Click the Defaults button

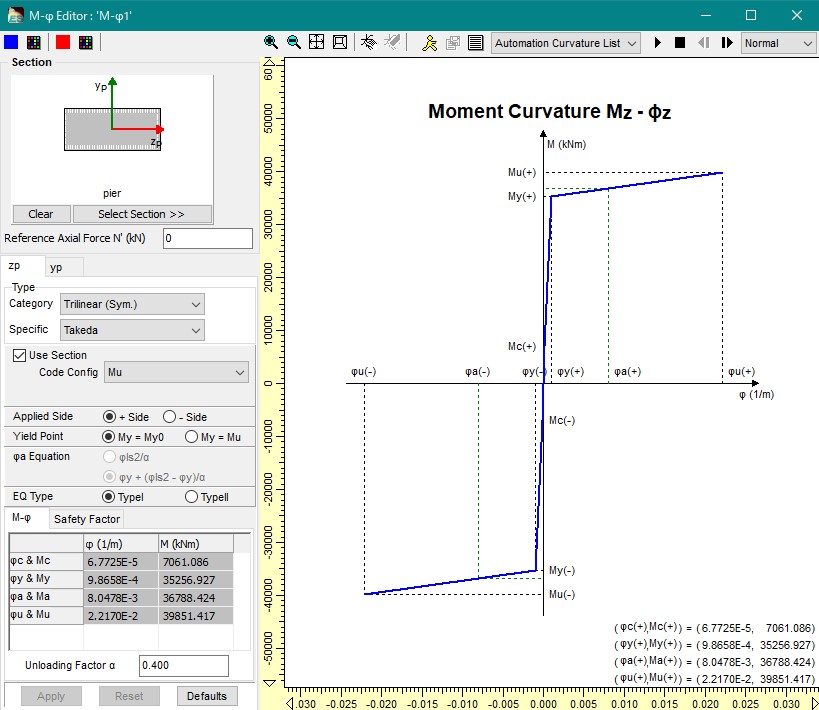[207, 696]
